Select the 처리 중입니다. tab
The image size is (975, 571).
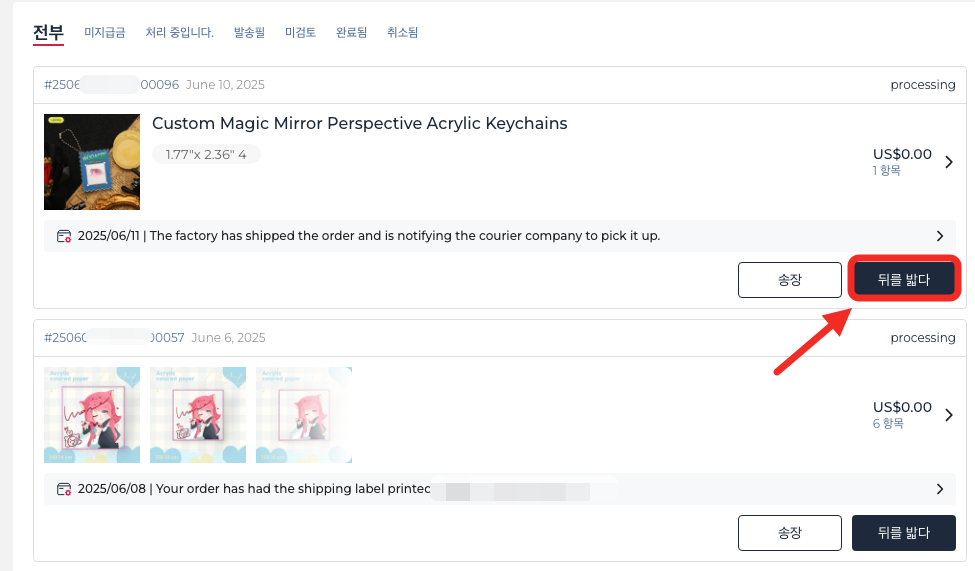coord(179,33)
